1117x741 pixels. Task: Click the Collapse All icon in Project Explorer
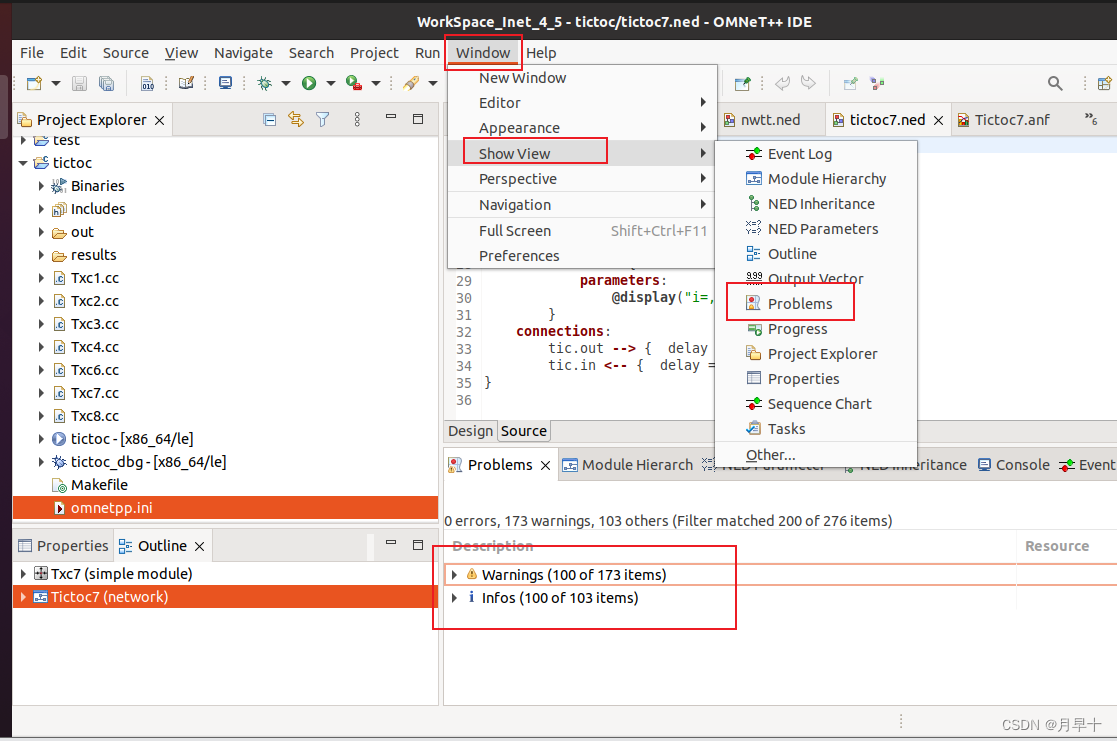tap(269, 120)
